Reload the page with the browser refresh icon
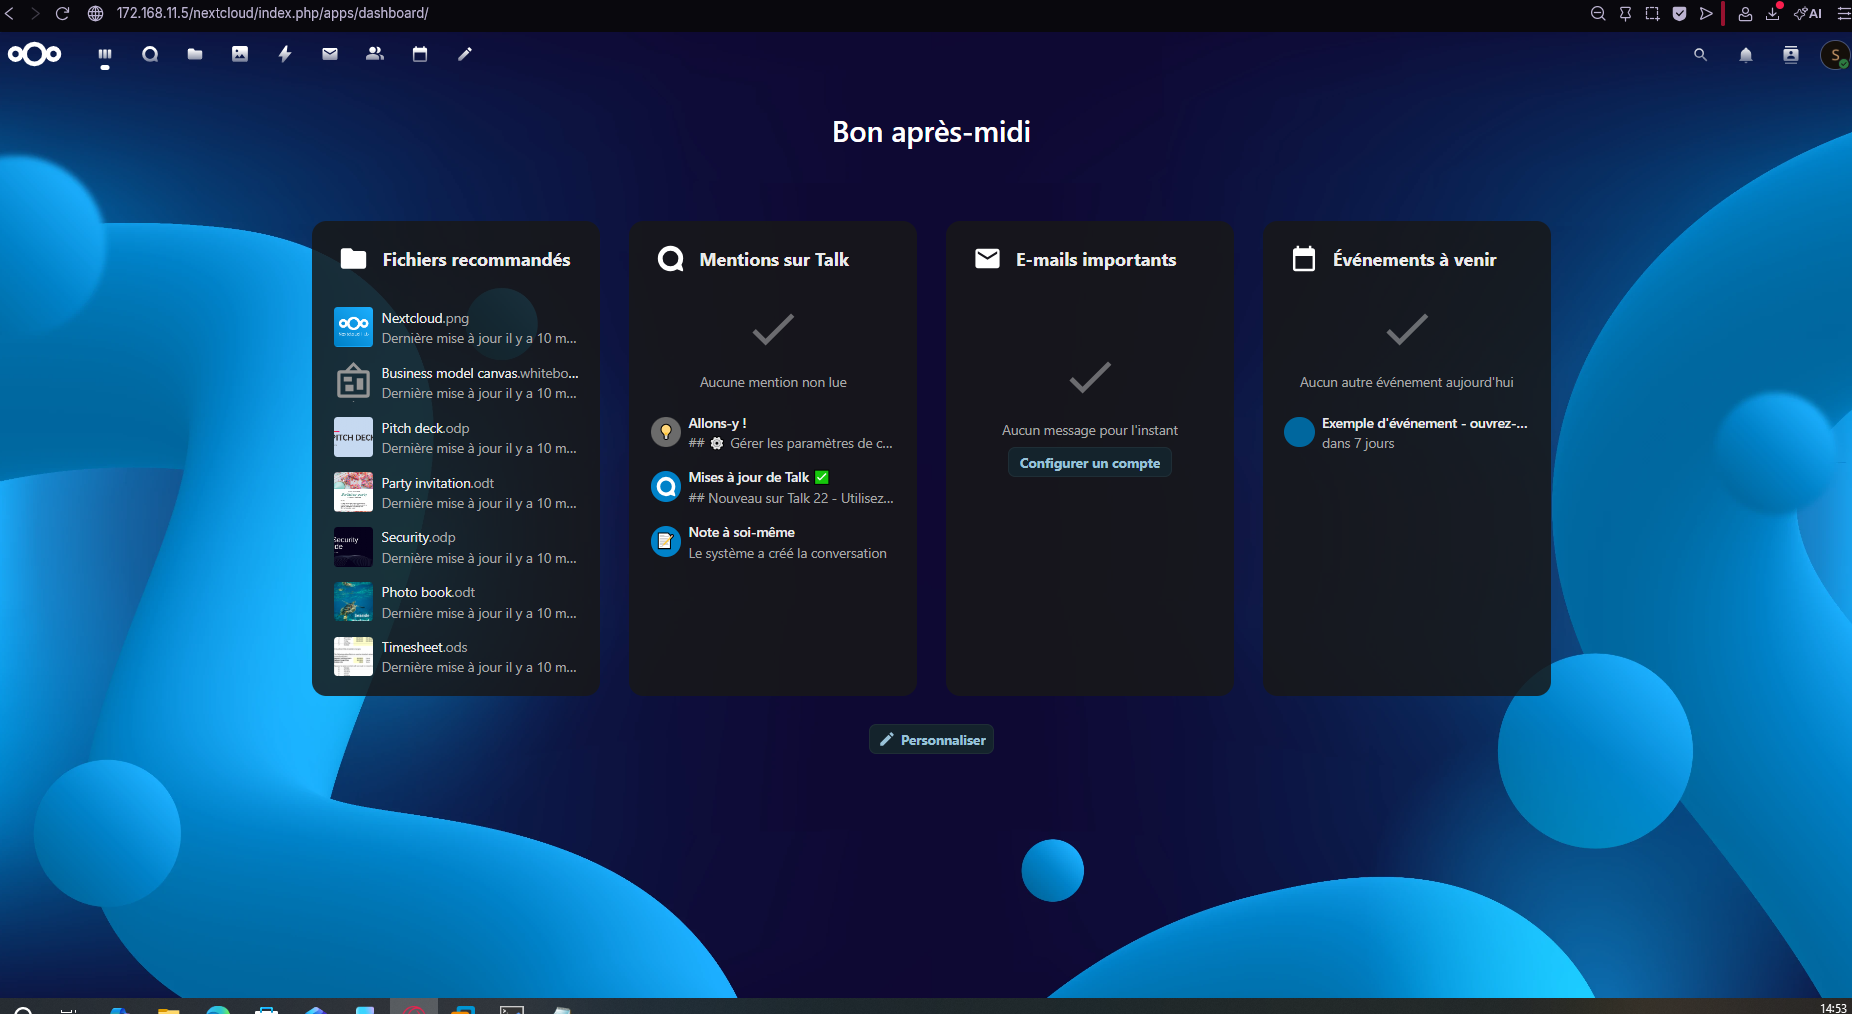1852x1014 pixels. coord(63,13)
